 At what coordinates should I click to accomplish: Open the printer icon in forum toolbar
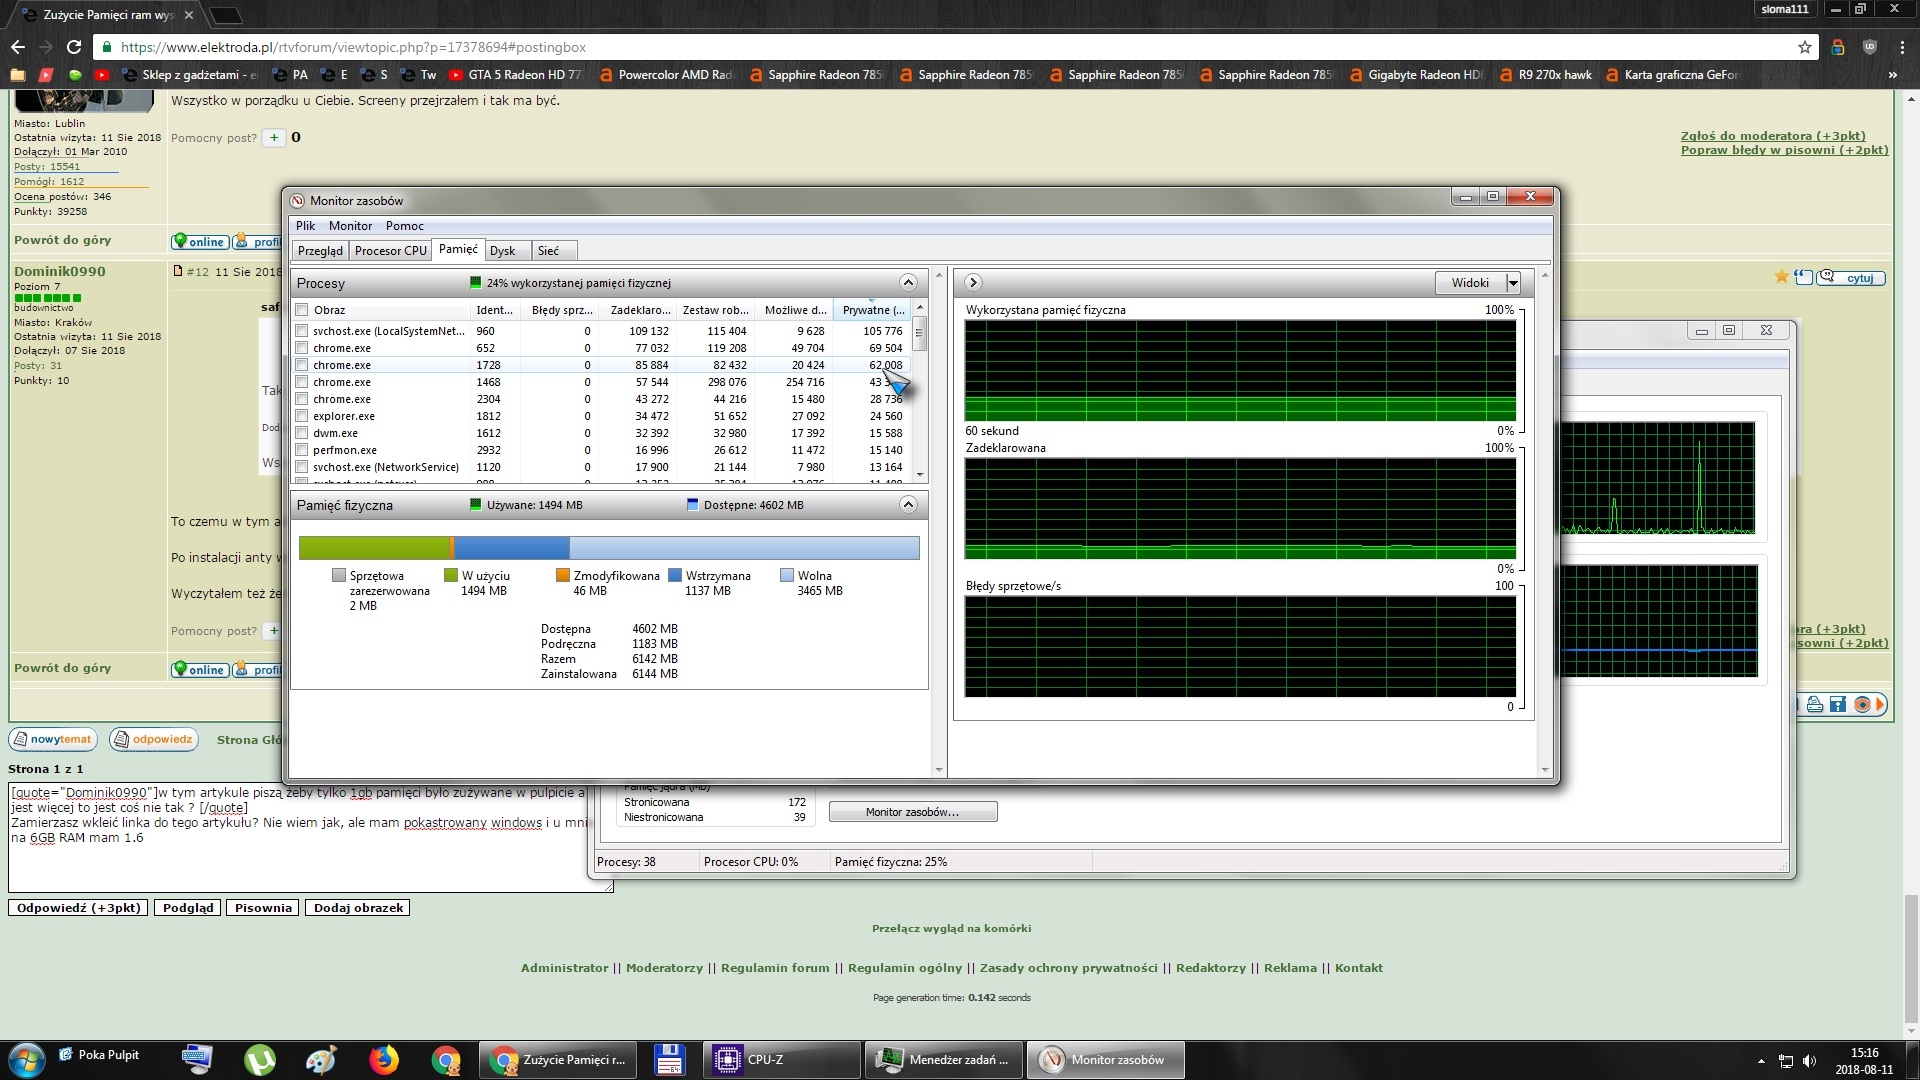(1814, 704)
